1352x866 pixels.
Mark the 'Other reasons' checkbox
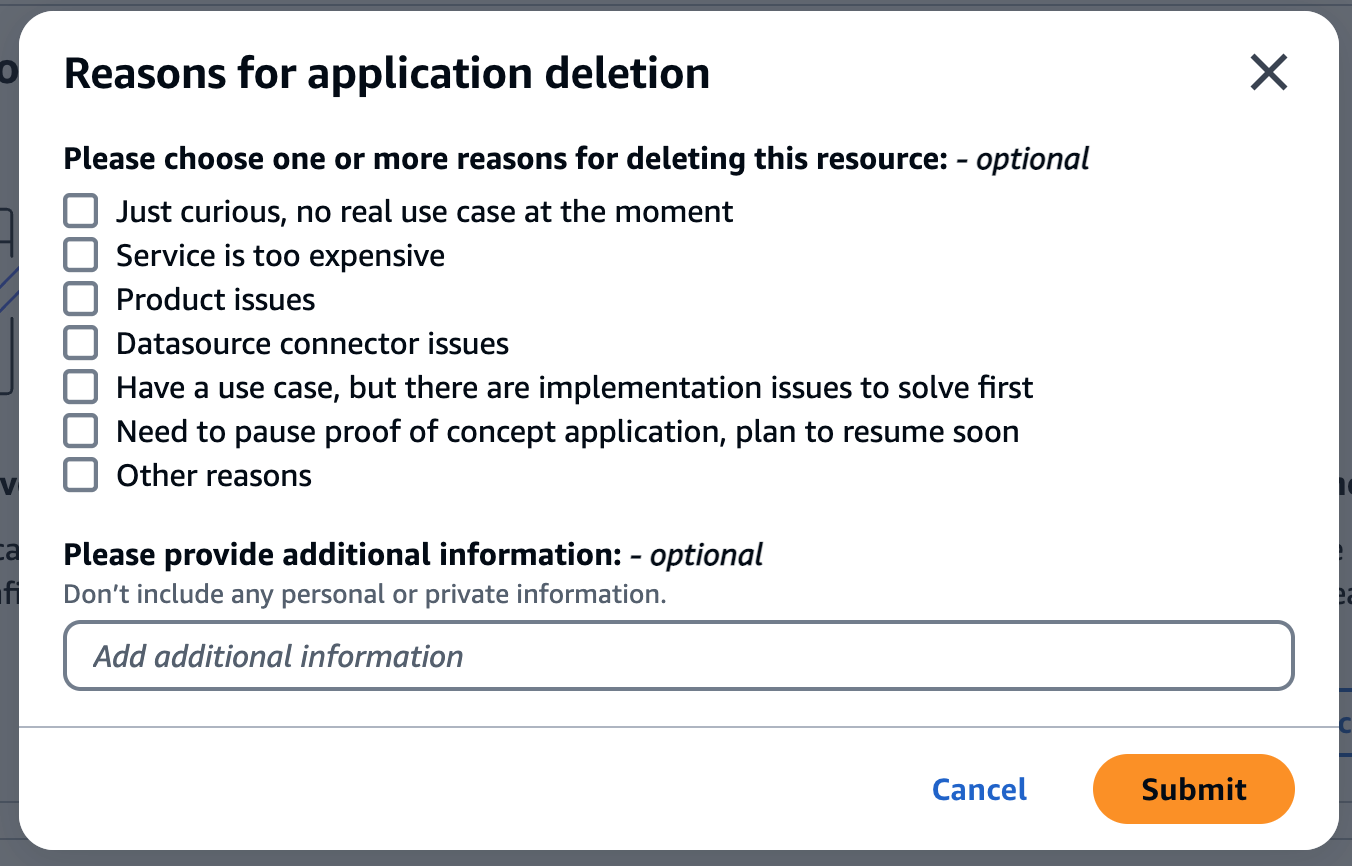[81, 476]
